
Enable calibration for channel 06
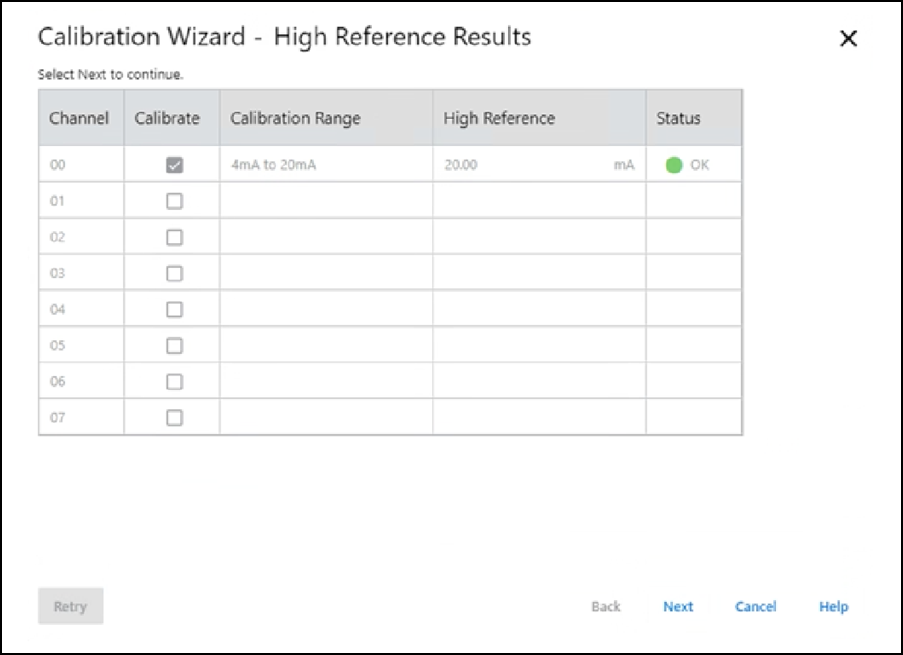tap(174, 381)
